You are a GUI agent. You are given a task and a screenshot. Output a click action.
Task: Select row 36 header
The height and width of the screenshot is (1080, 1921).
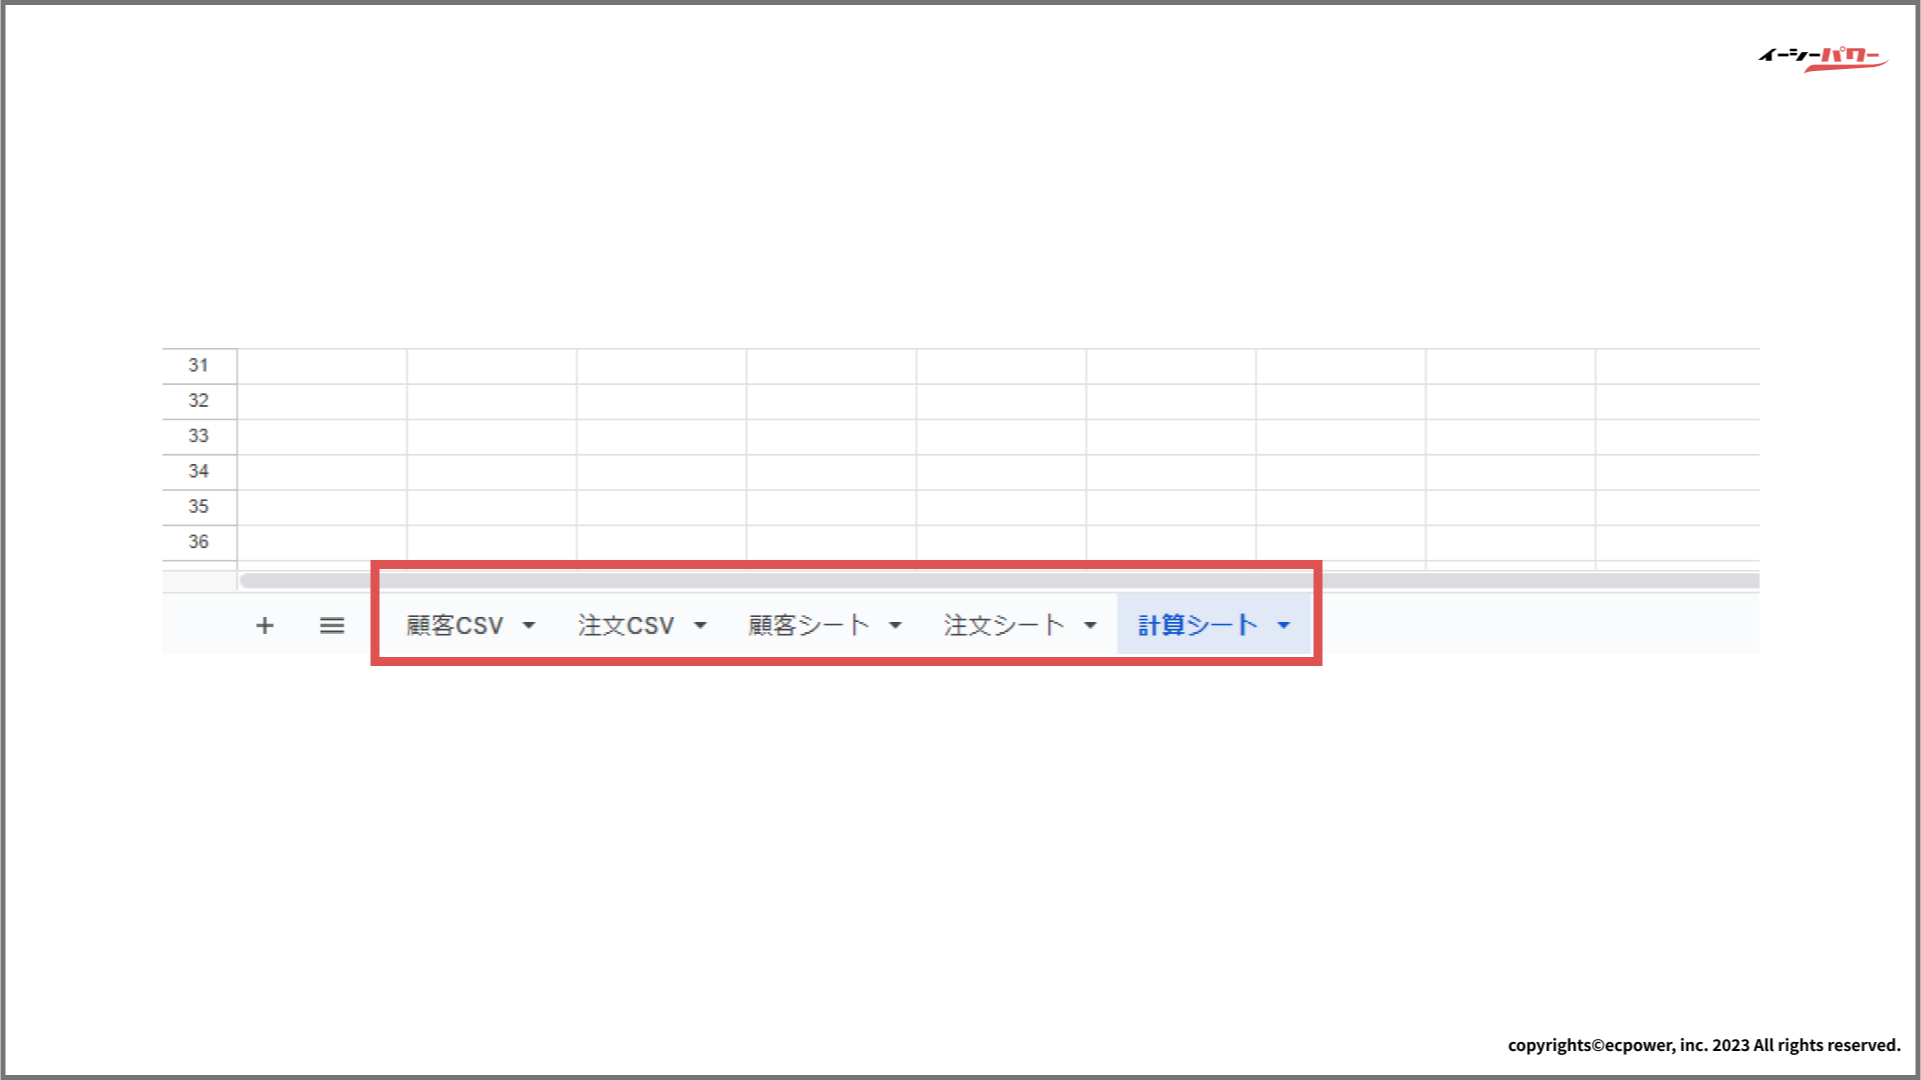[x=199, y=542]
